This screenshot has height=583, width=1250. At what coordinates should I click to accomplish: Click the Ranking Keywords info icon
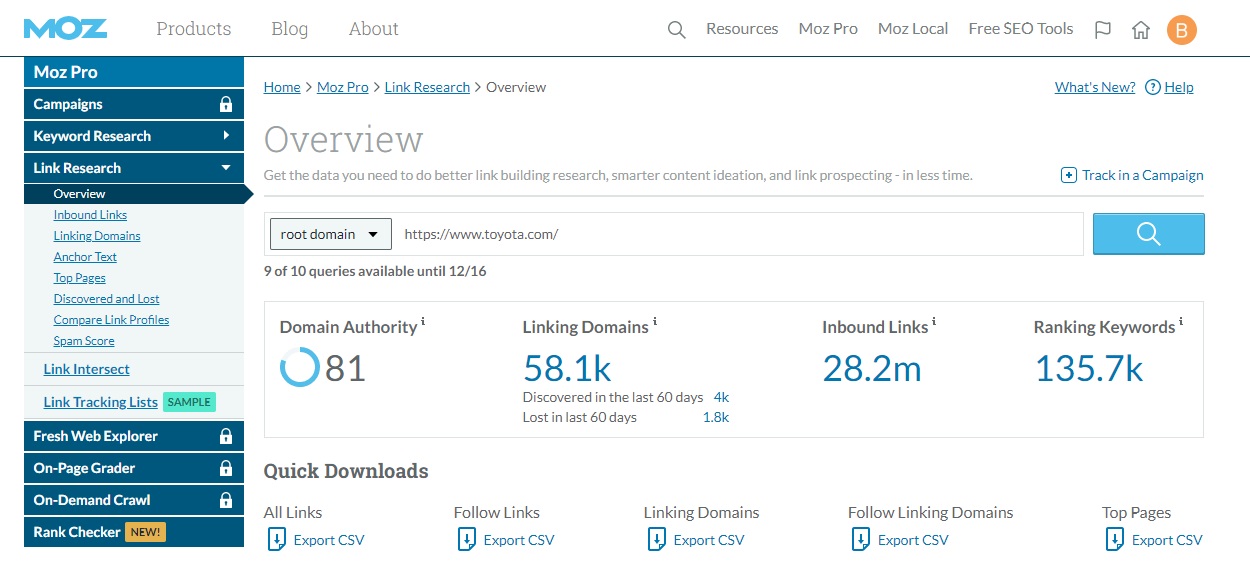pos(1181,322)
